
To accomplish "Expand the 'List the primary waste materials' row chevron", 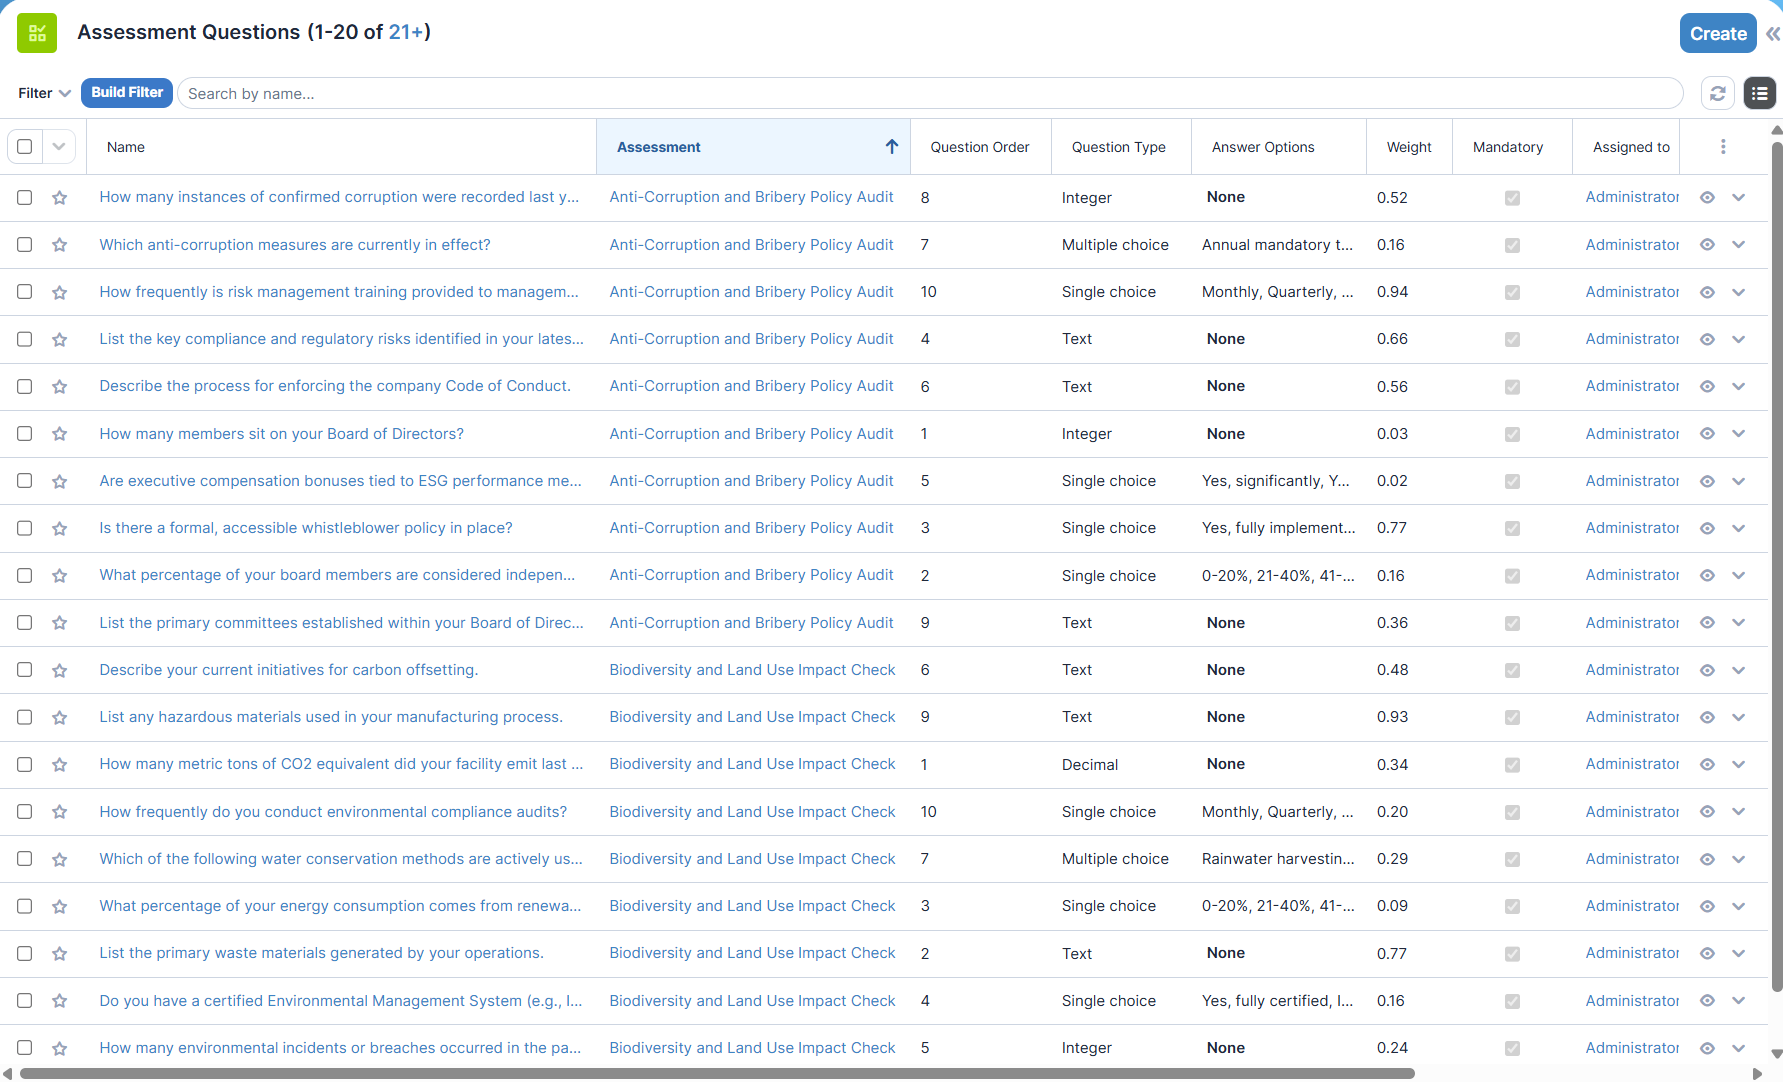I will (x=1739, y=953).
